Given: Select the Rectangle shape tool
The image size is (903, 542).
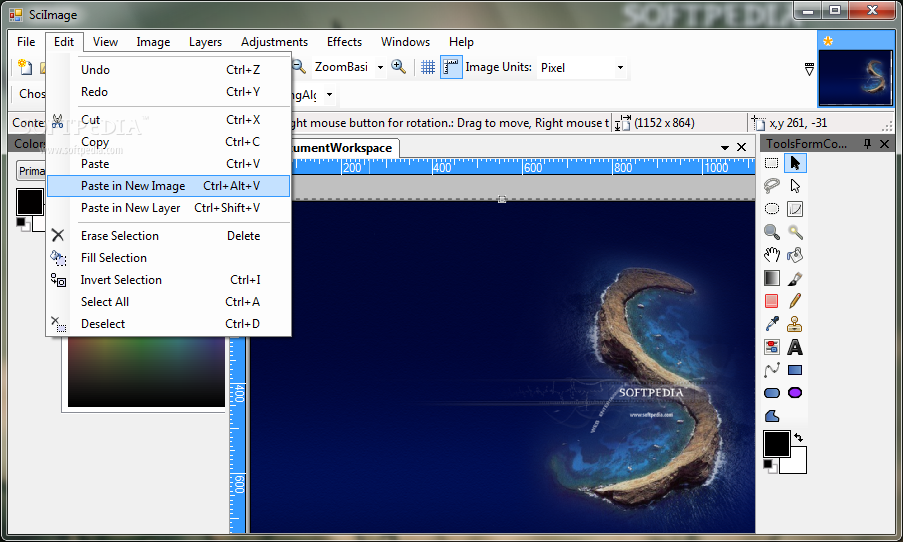Looking at the screenshot, I should 795,370.
